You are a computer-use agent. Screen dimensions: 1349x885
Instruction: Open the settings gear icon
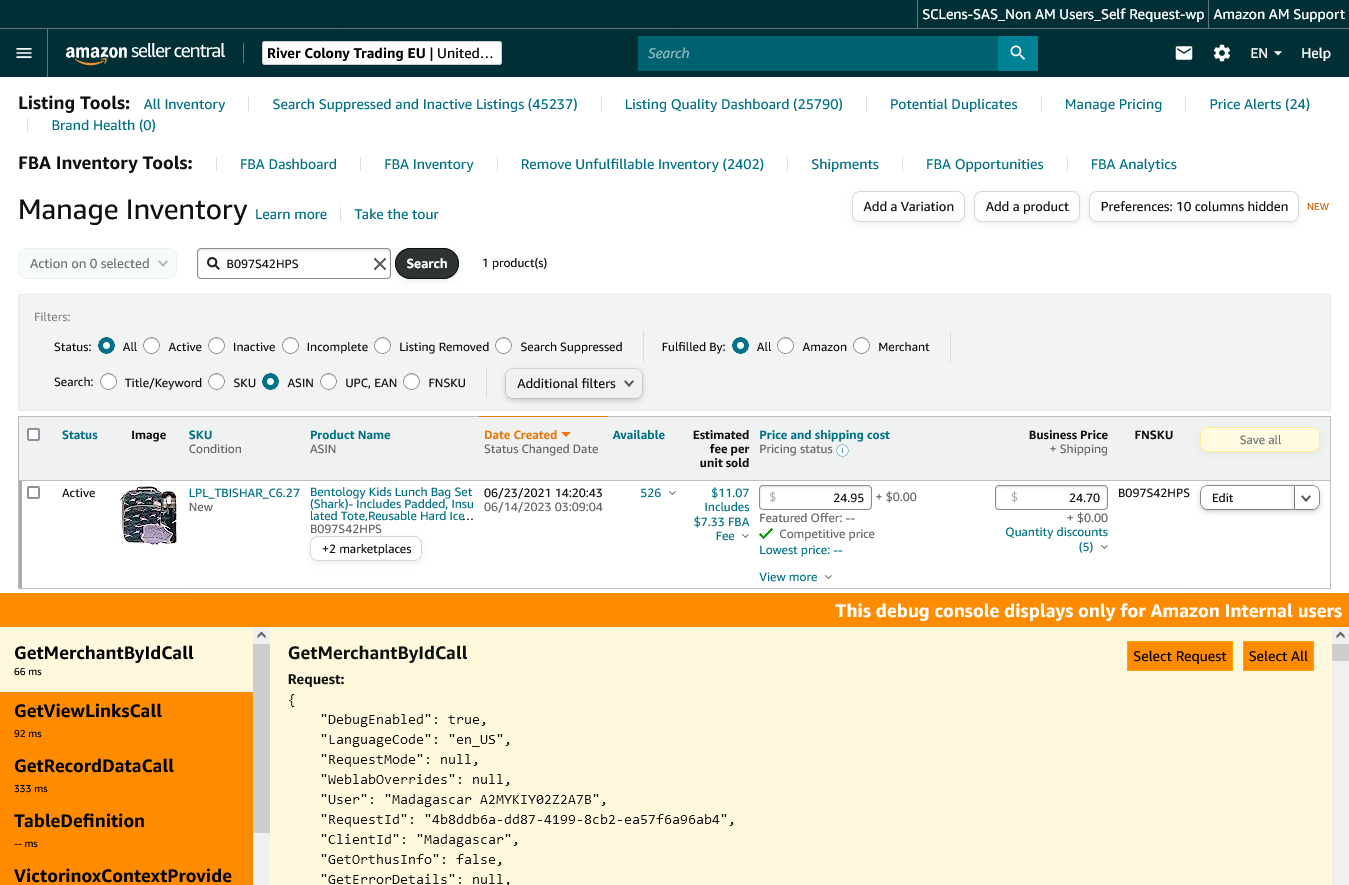coord(1222,53)
